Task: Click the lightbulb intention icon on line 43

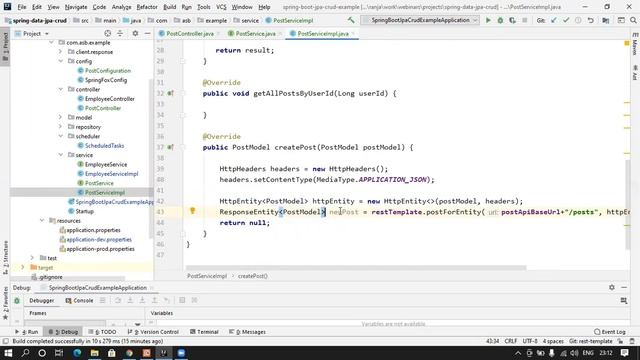Action: [x=193, y=211]
